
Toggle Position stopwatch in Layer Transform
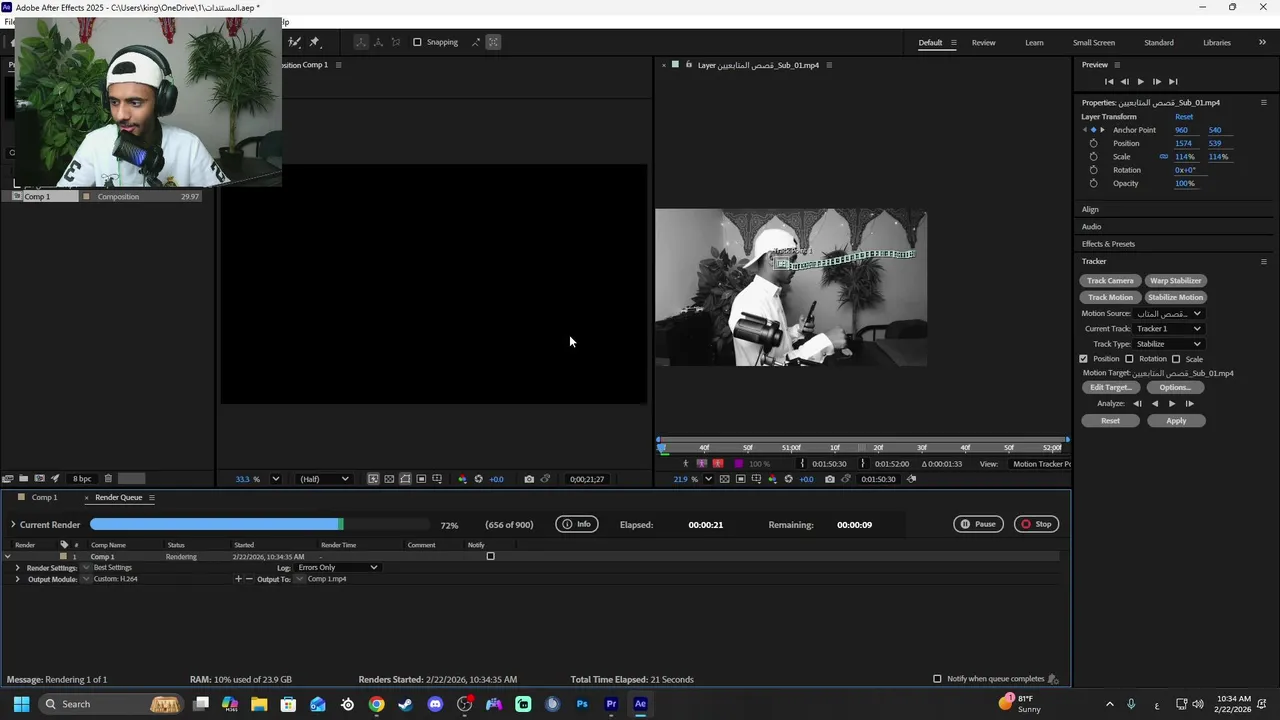1093,143
